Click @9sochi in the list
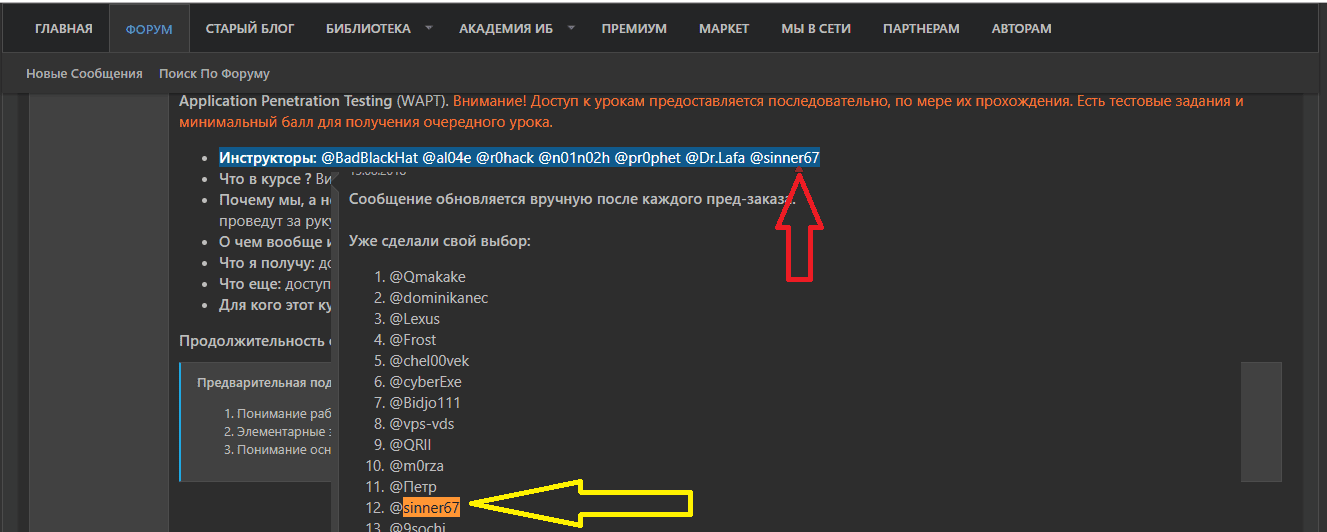 click(418, 527)
